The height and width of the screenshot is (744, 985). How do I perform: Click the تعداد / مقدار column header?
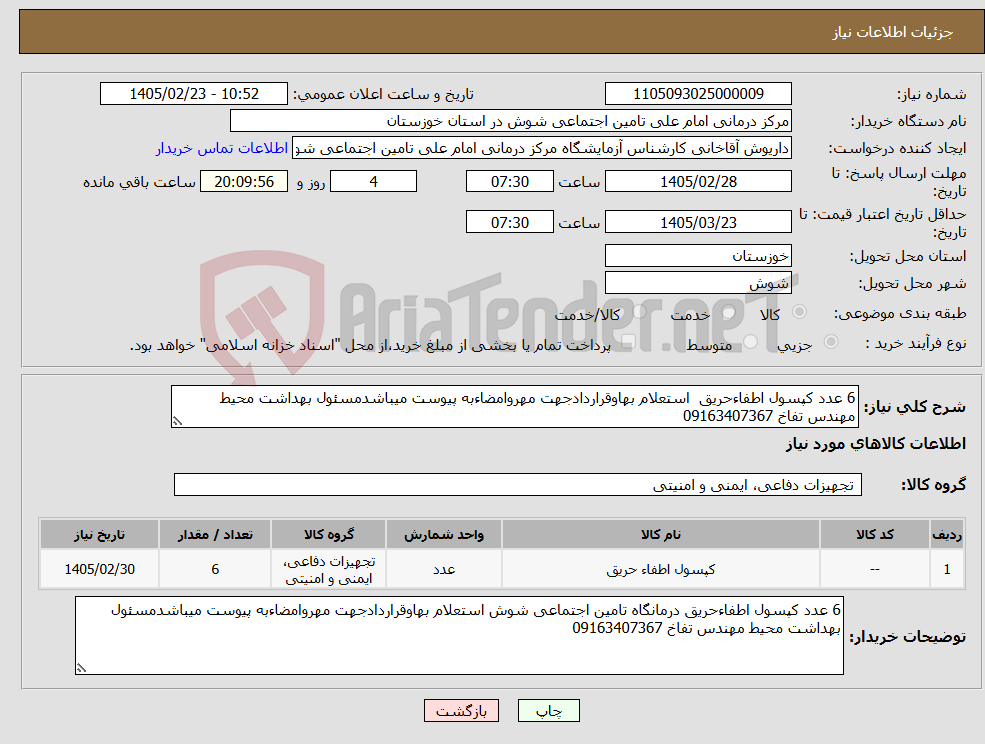[215, 534]
